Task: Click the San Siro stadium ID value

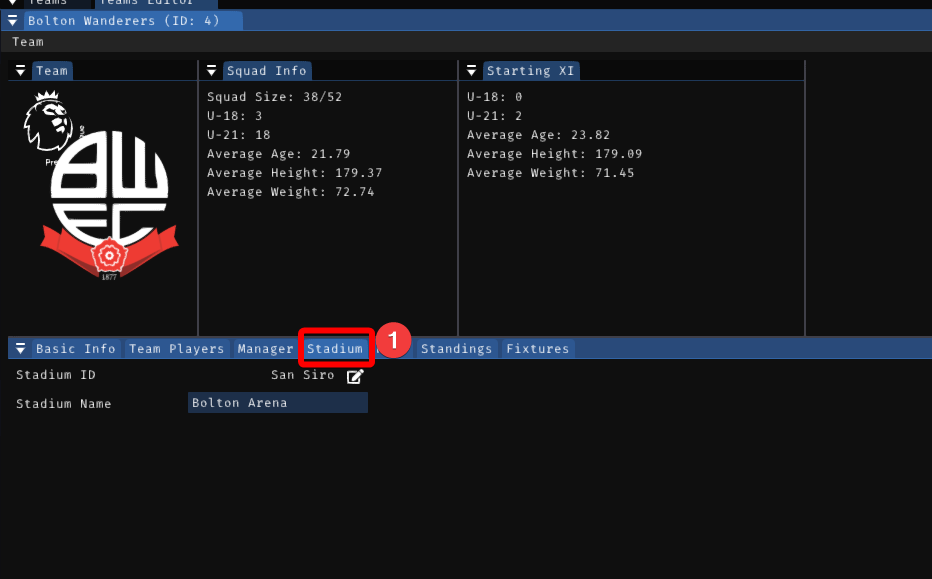Action: tap(302, 374)
